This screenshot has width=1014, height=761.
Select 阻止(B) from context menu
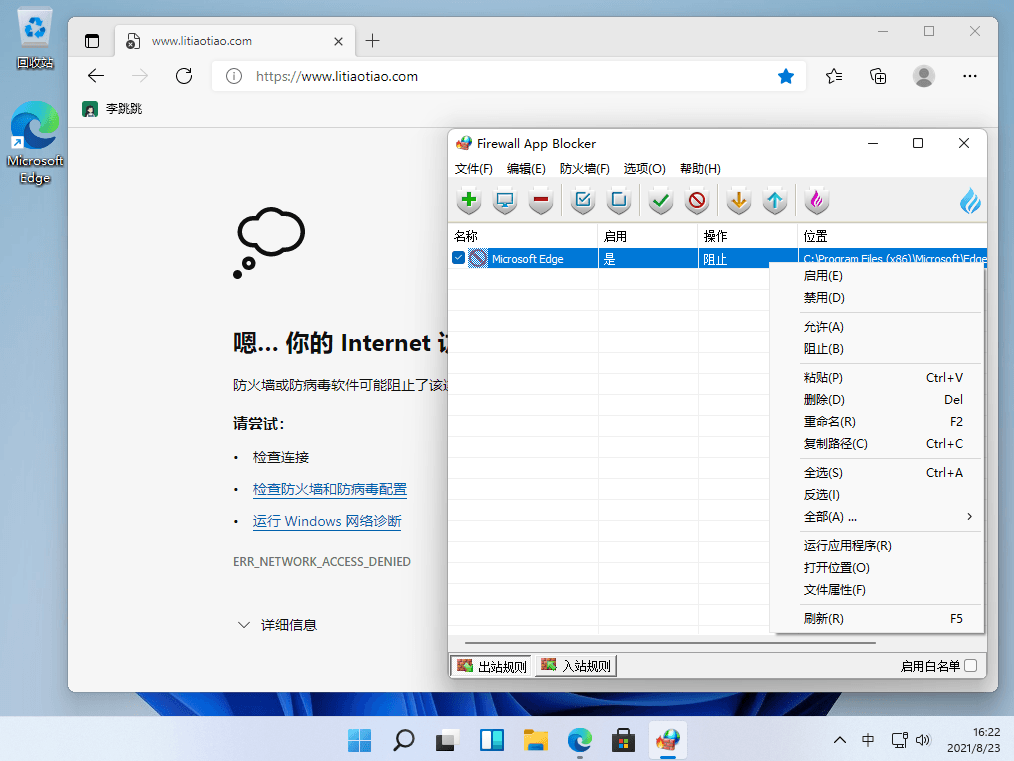click(876, 349)
